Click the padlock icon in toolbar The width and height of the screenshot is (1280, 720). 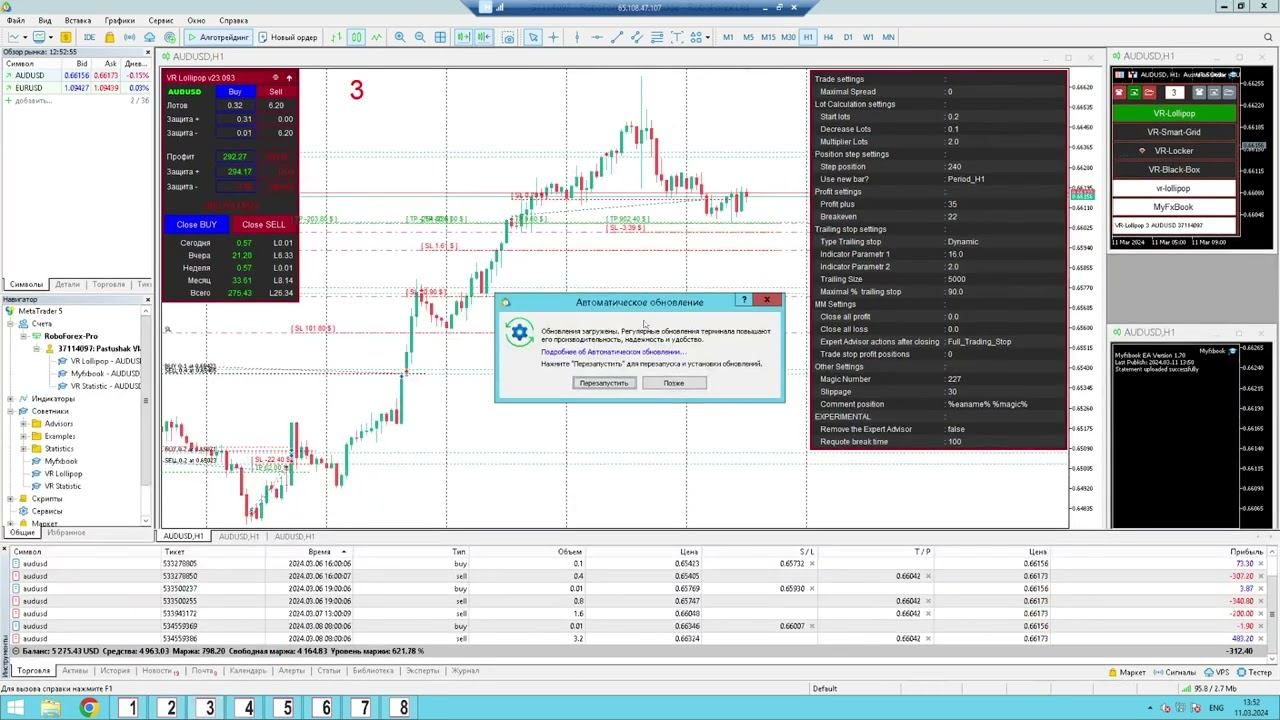click(110, 37)
